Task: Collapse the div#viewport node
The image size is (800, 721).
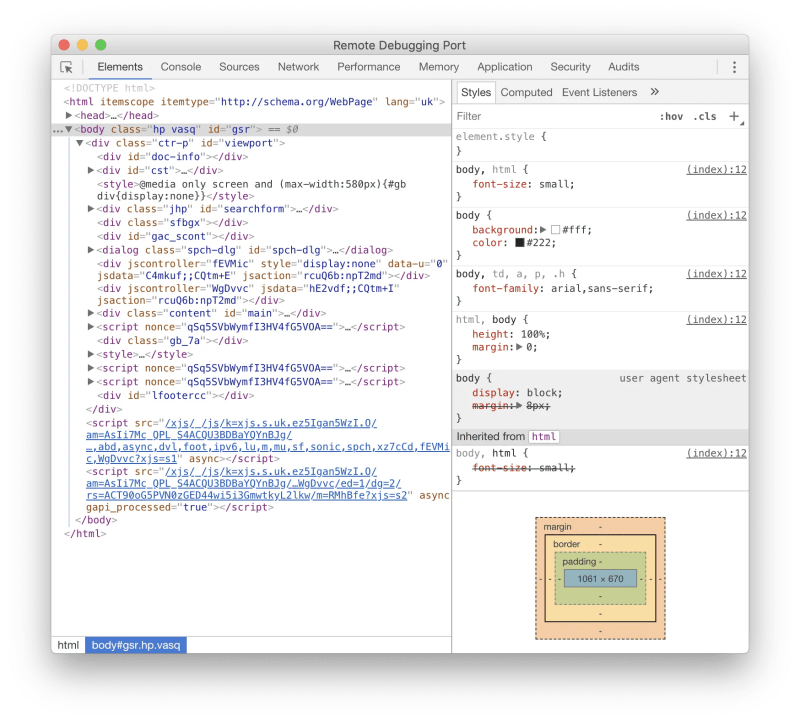Action: pos(80,143)
